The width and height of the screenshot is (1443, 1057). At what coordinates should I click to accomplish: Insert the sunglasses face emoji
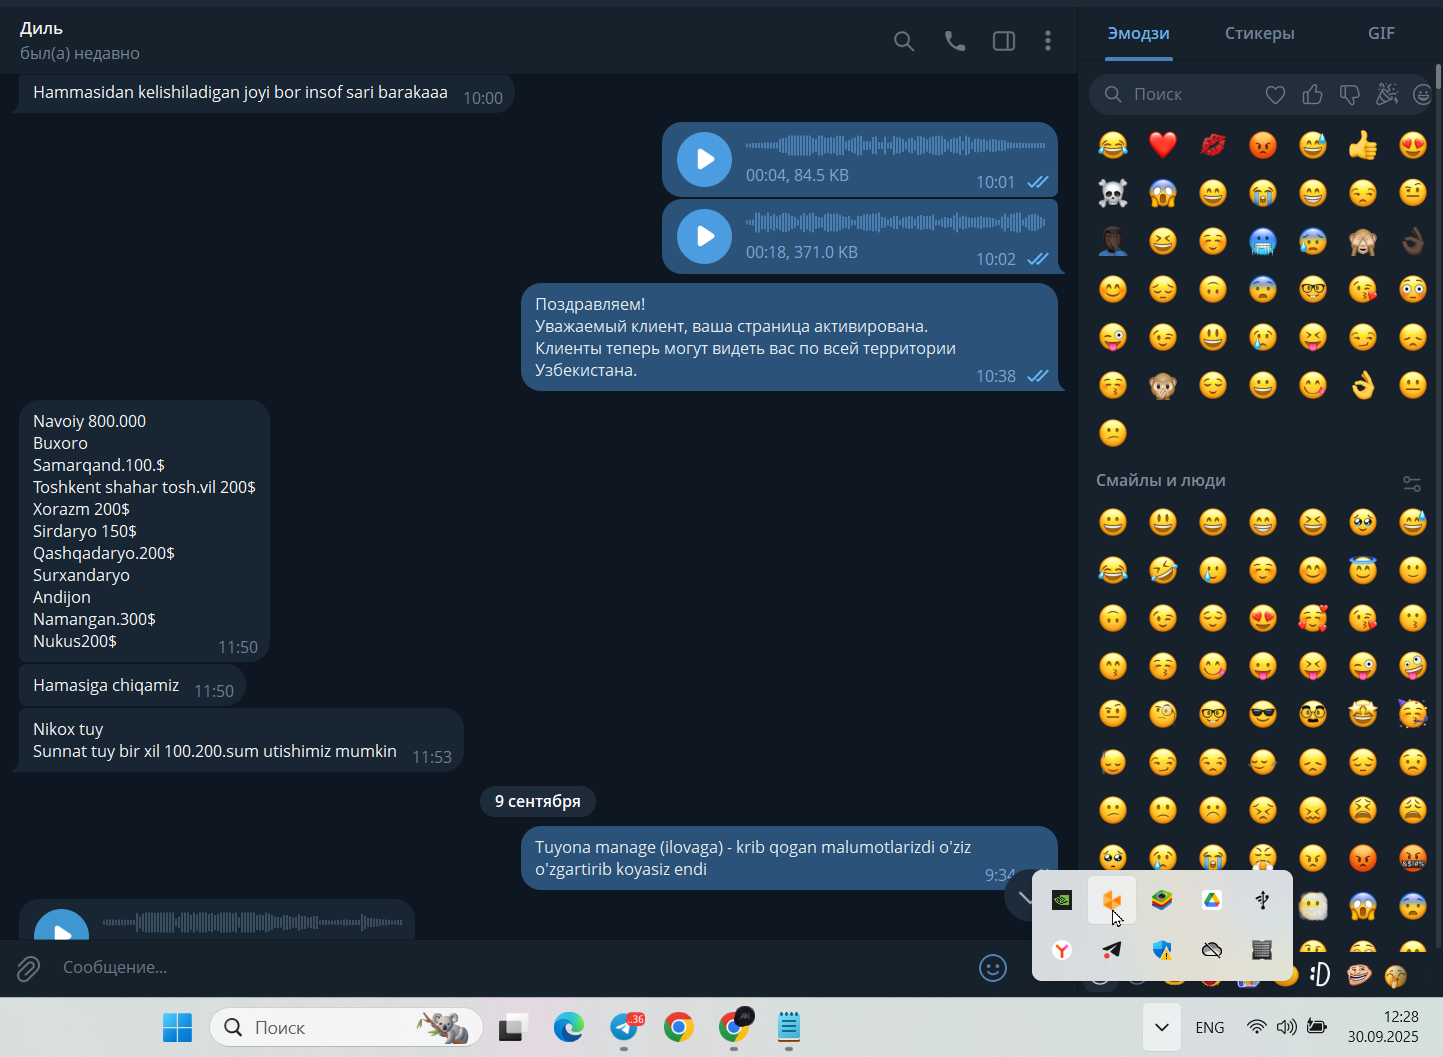coord(1263,714)
